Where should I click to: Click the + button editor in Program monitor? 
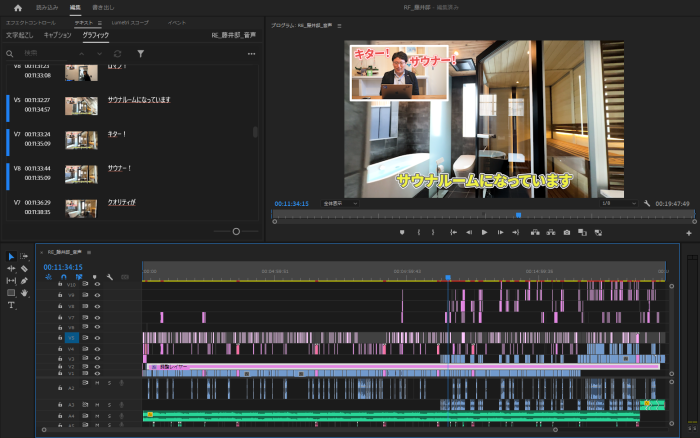[x=689, y=232]
